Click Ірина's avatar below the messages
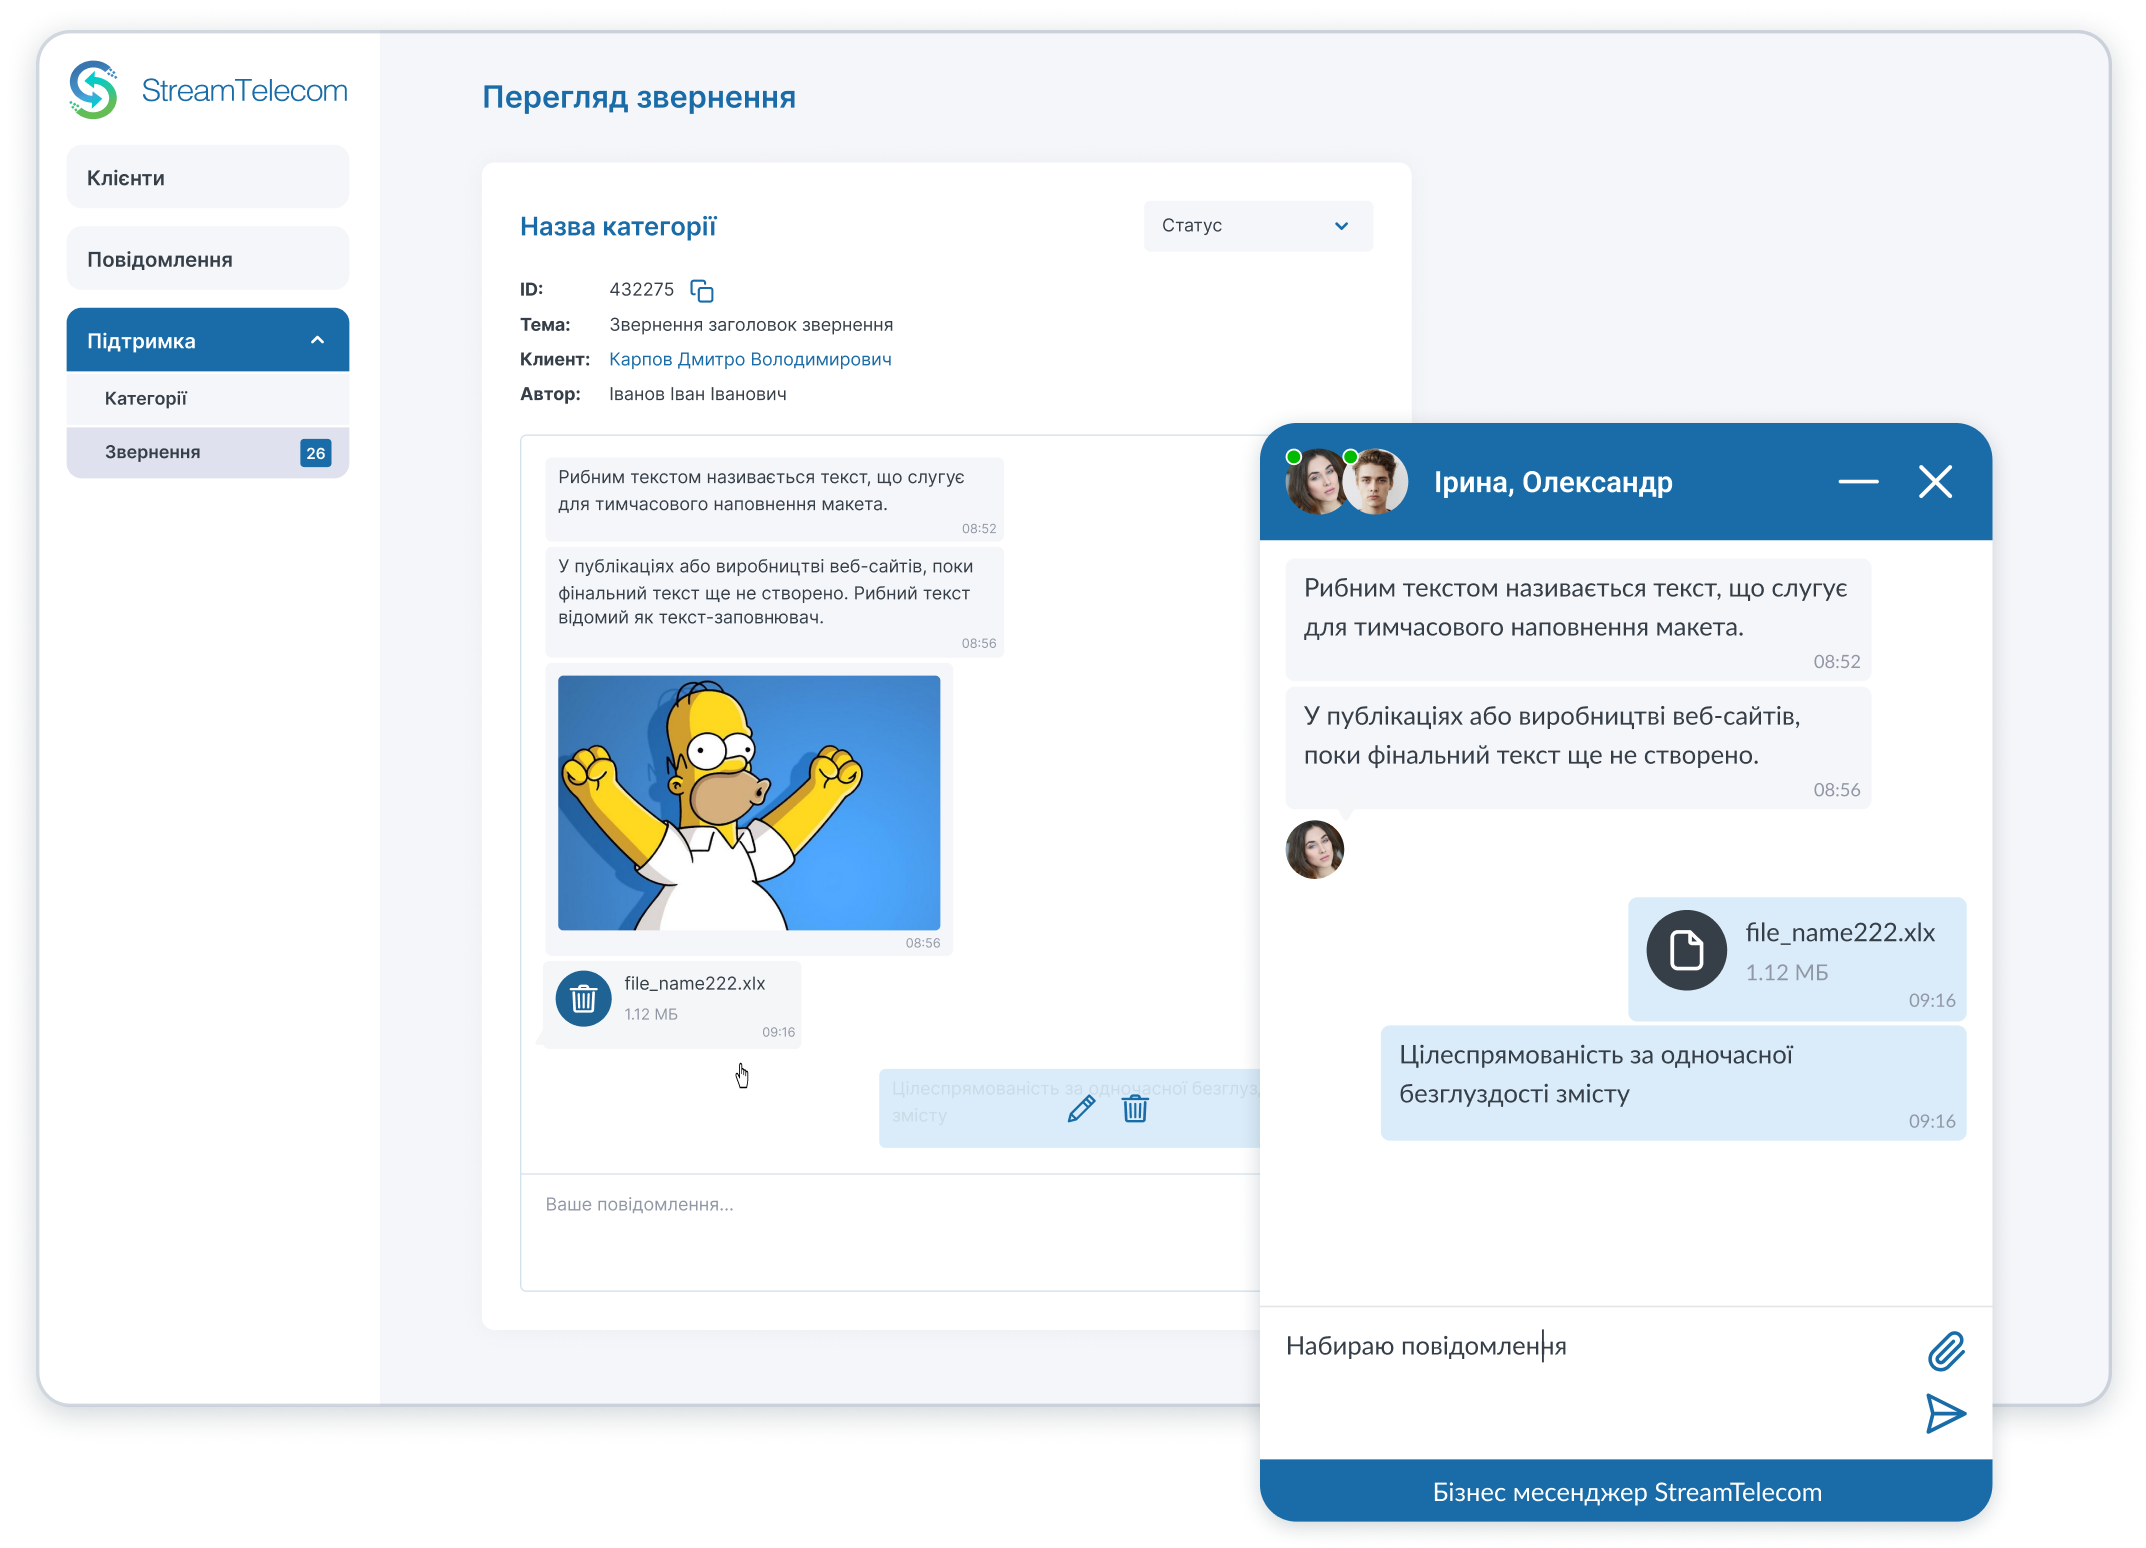Screen dimensions: 2146x1548 (x=1314, y=850)
